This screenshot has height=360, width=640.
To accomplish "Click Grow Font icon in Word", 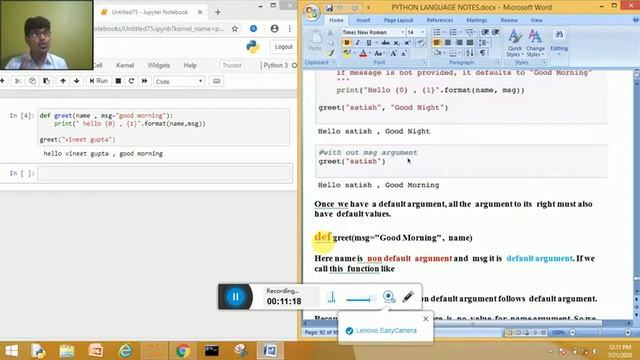I will pos(393,53).
